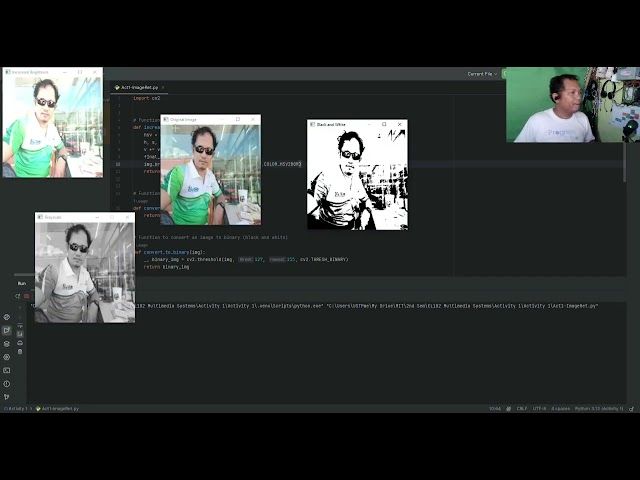This screenshot has width=640, height=480.
Task: Click the 10:44 cursor position indicator
Action: [x=495, y=409]
